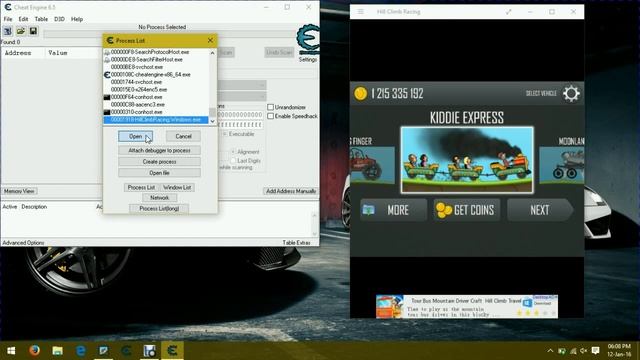Click the MORE button in the game
Screen dimensions: 640x360
click(x=393, y=210)
